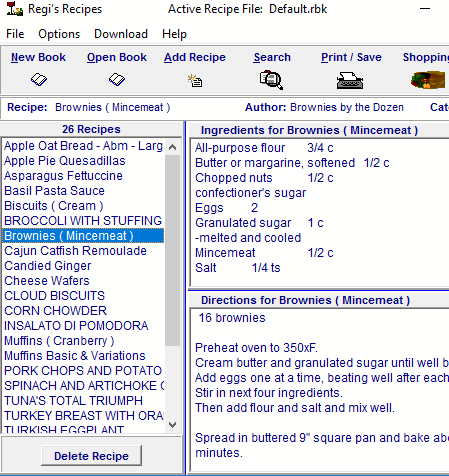Viewport: 449px width, 476px height.
Task: Click the Butter or margarine ingredient line
Action: click(292, 163)
